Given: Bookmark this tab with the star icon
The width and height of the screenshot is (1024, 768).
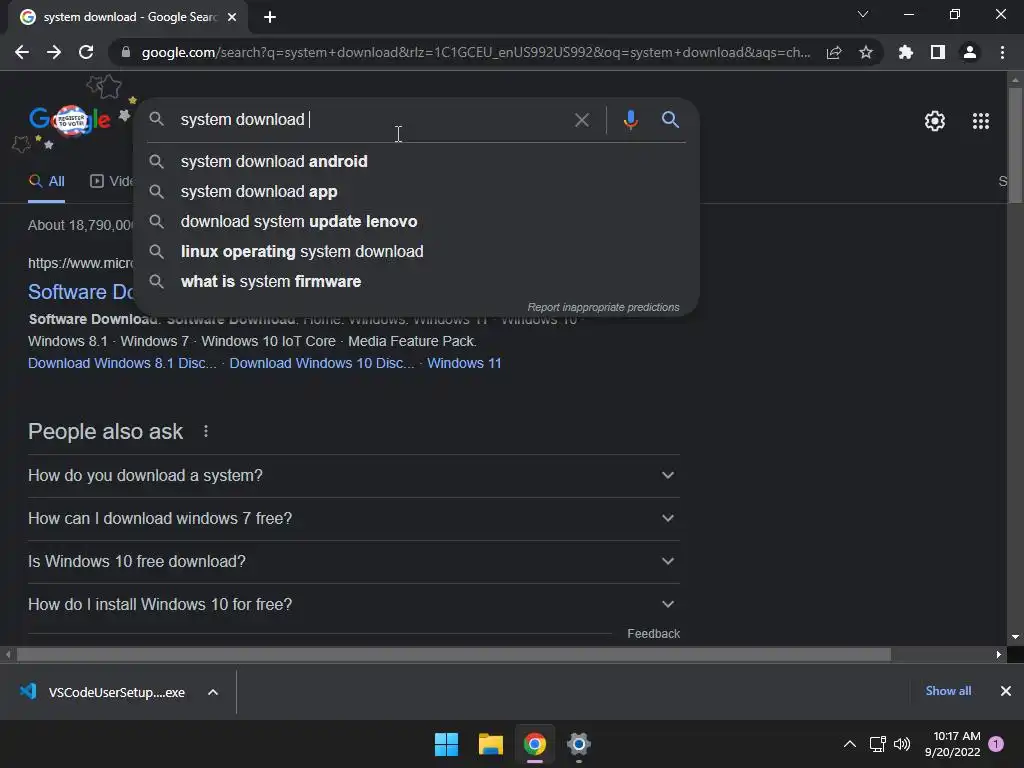Looking at the screenshot, I should point(866,52).
